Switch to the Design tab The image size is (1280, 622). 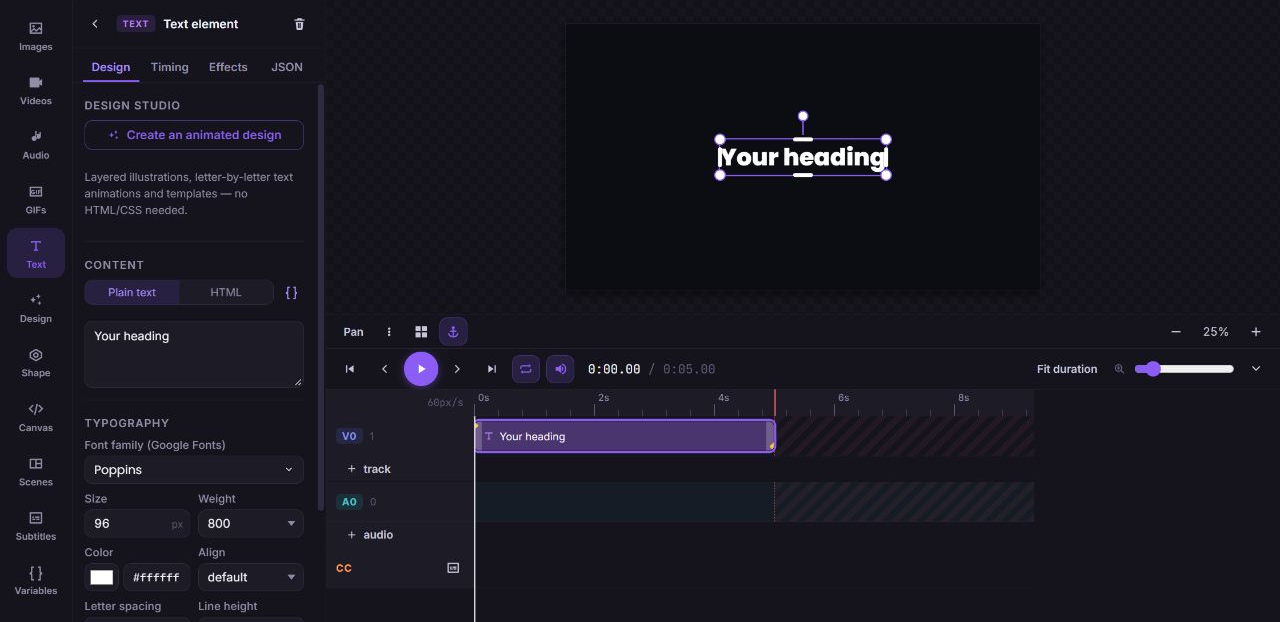111,67
